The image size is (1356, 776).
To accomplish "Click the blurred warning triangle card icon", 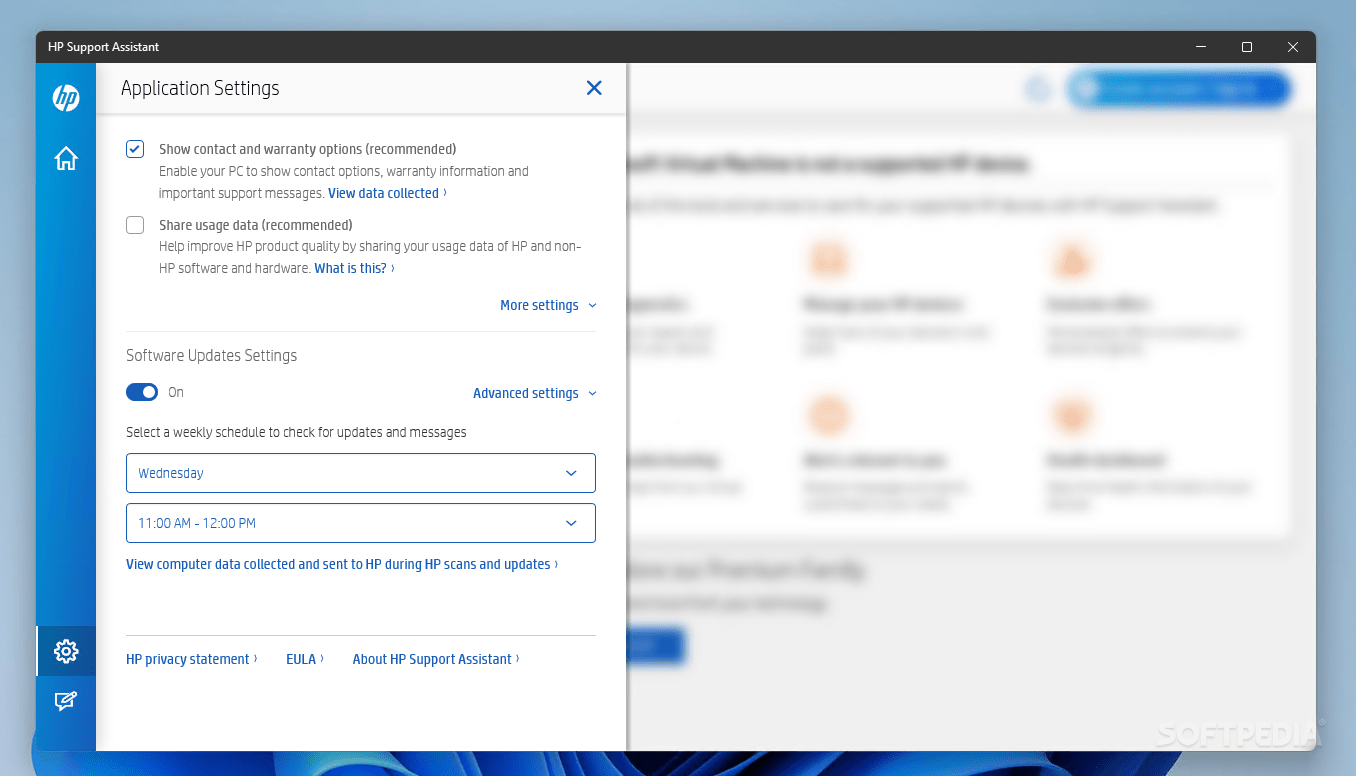I will pos(1071,260).
